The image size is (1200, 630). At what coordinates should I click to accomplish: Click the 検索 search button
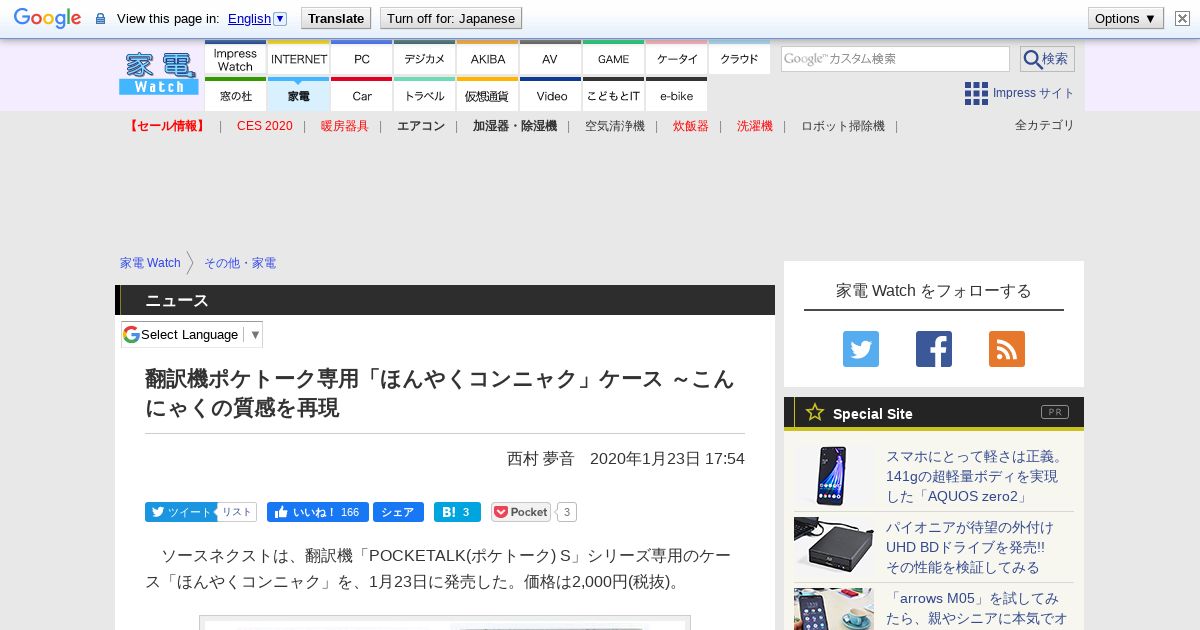(1047, 59)
